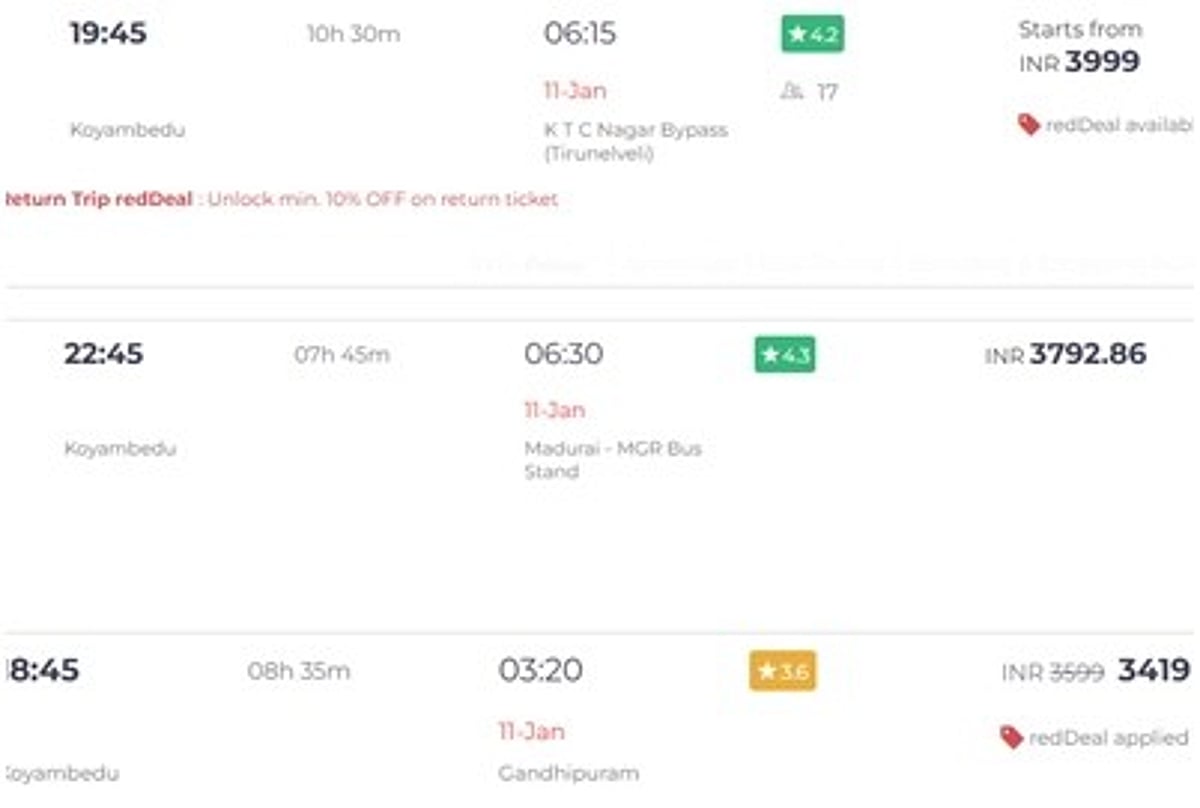This screenshot has width=1200, height=808.
Task: Click the 03:20 arrival time
Action: [540, 670]
